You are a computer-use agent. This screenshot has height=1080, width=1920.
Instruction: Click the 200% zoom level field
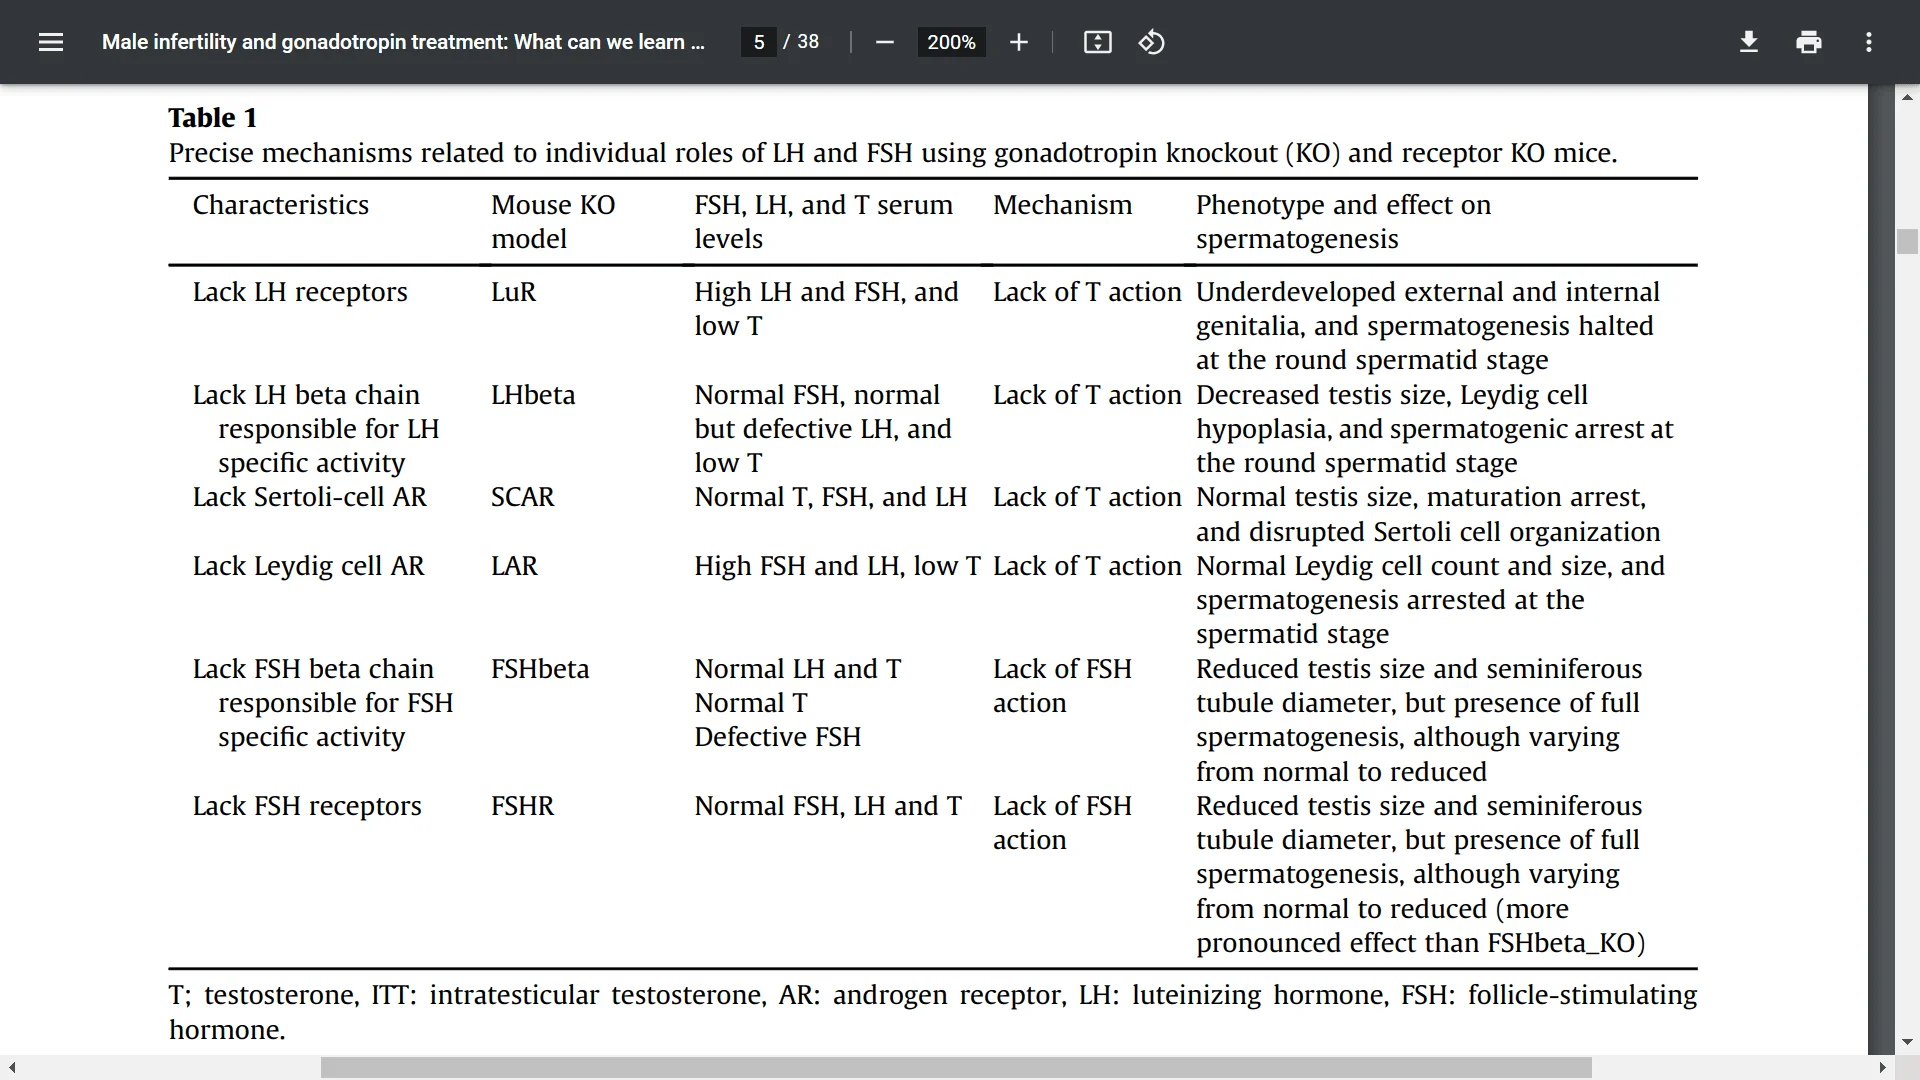coord(951,42)
